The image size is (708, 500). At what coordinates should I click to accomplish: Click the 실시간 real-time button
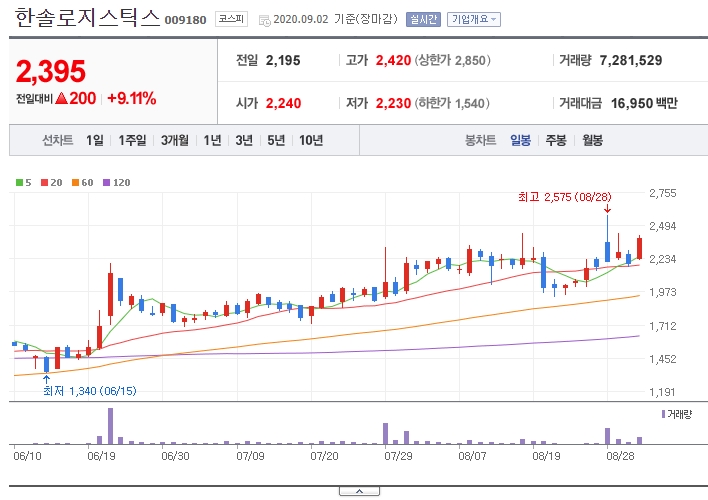[x=423, y=19]
